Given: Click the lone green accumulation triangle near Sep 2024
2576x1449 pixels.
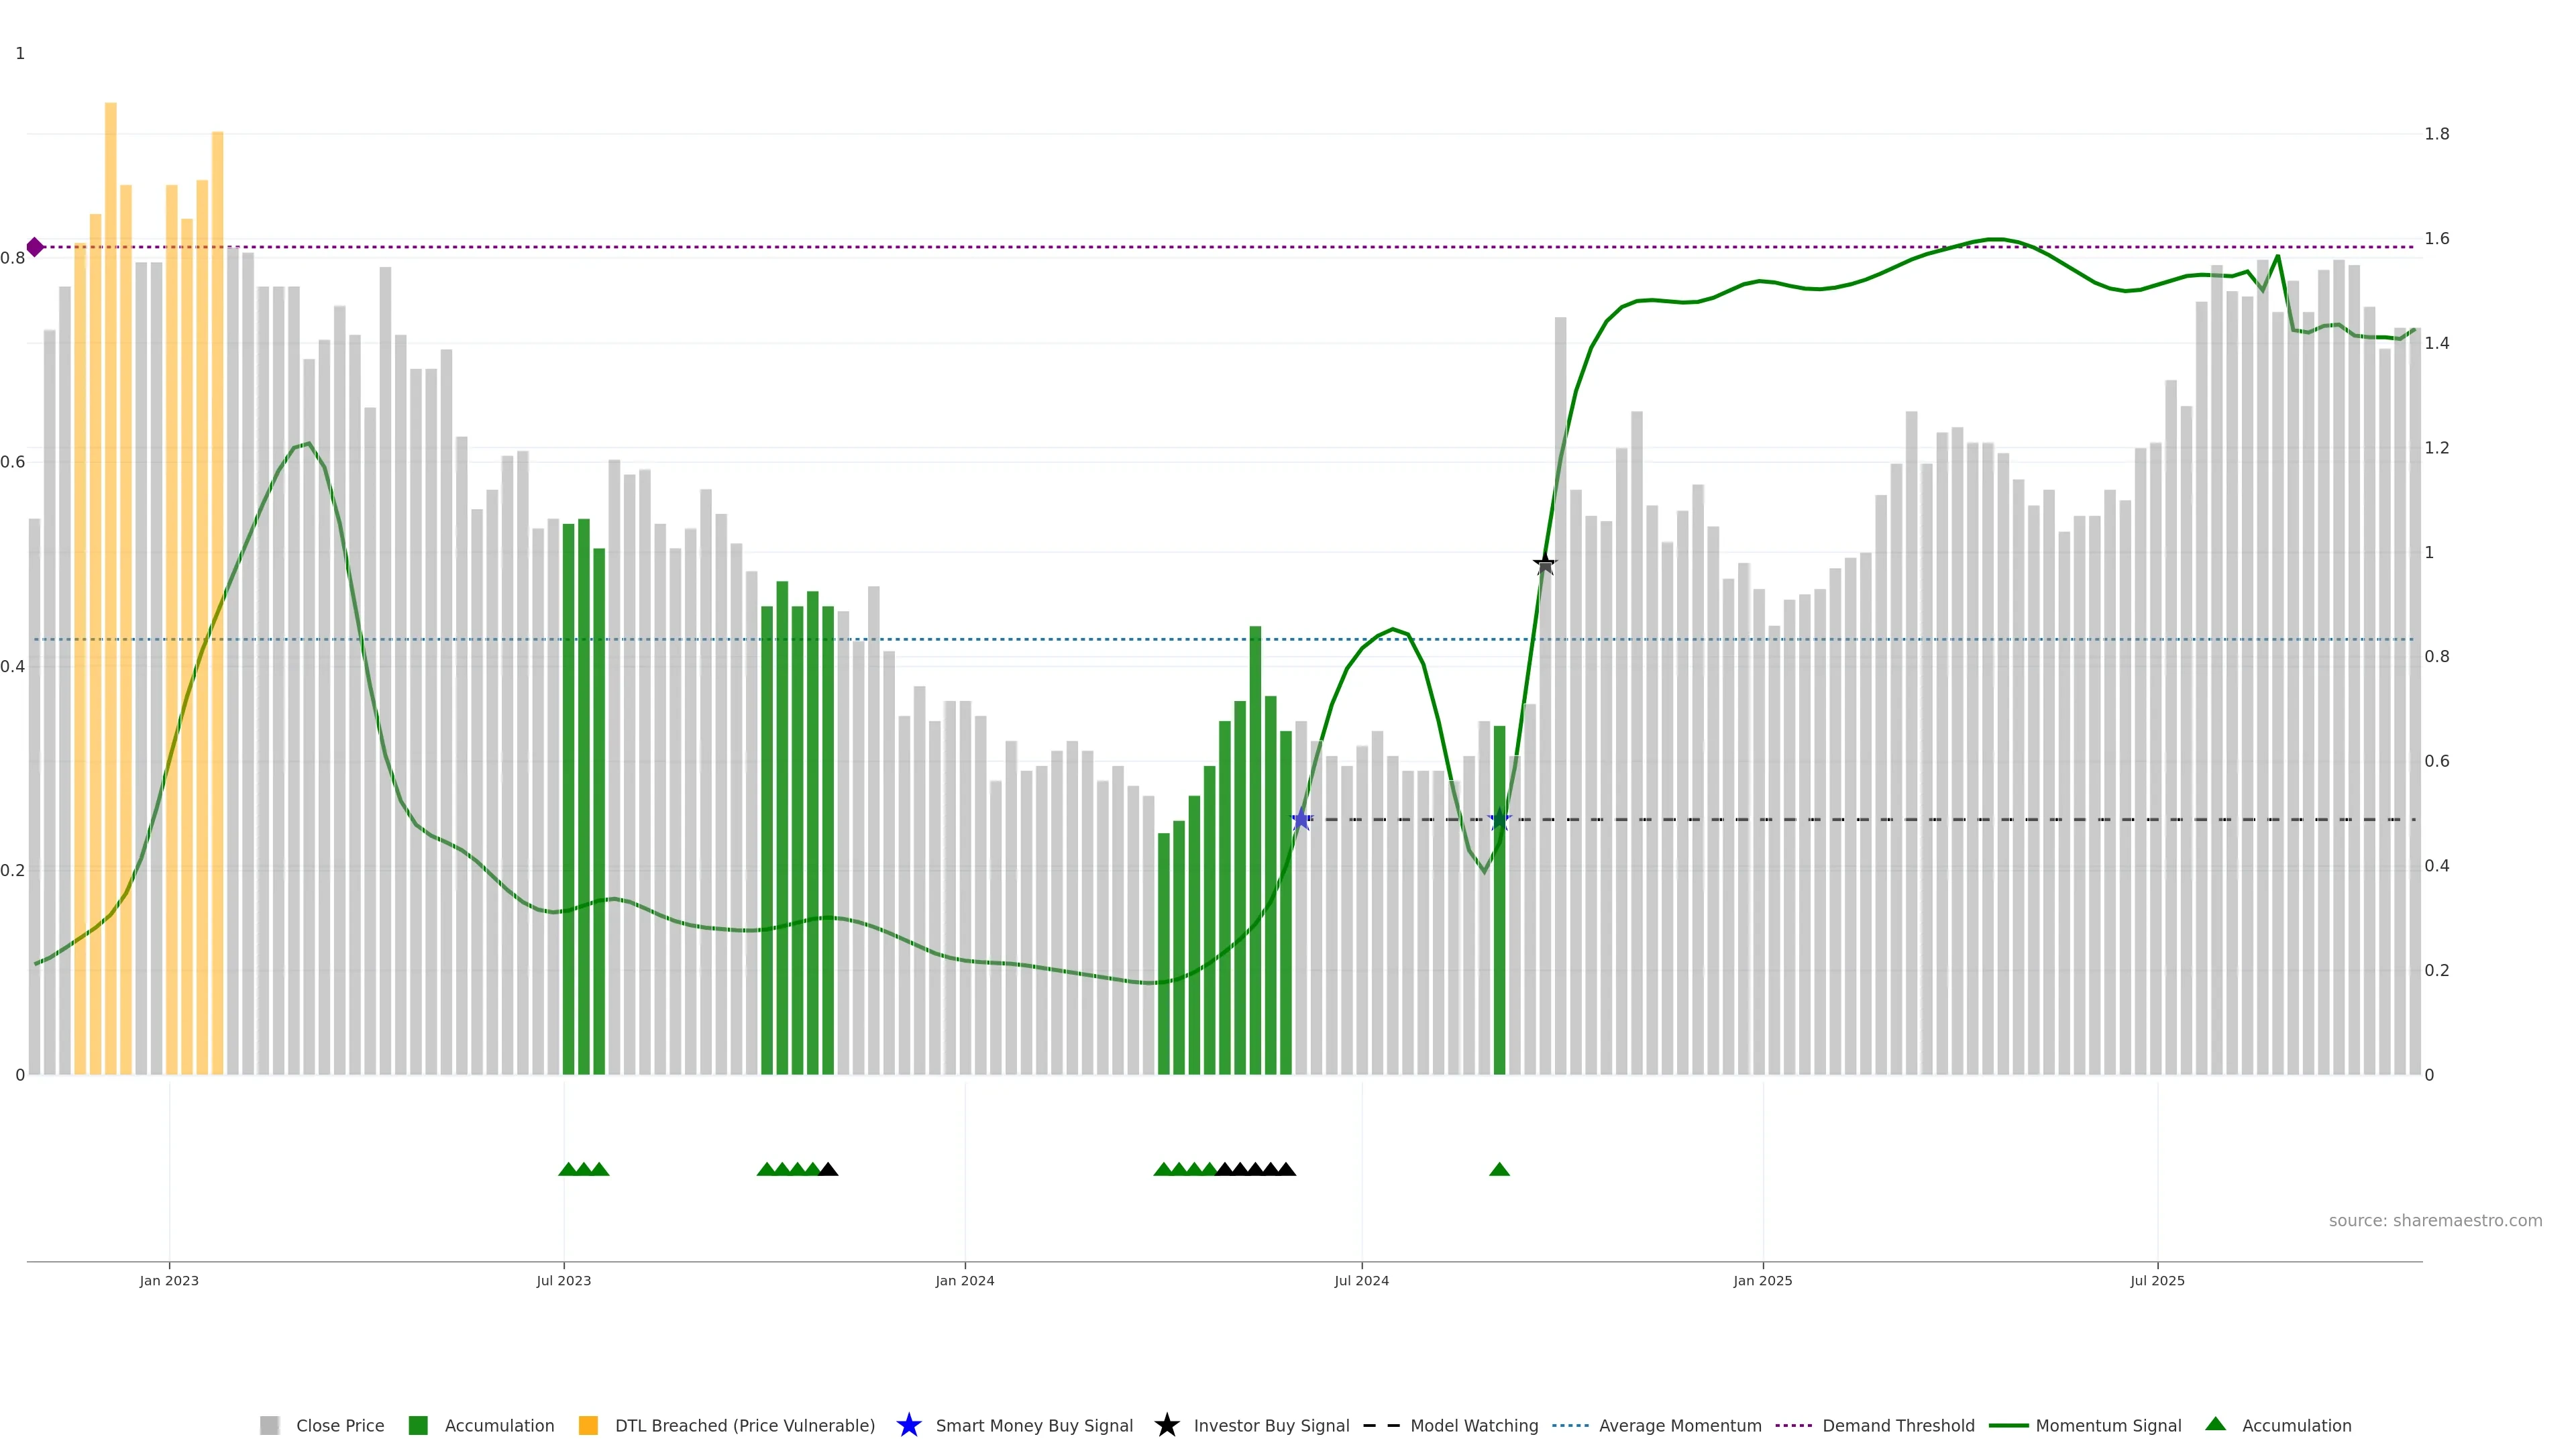Looking at the screenshot, I should click(x=1499, y=1169).
